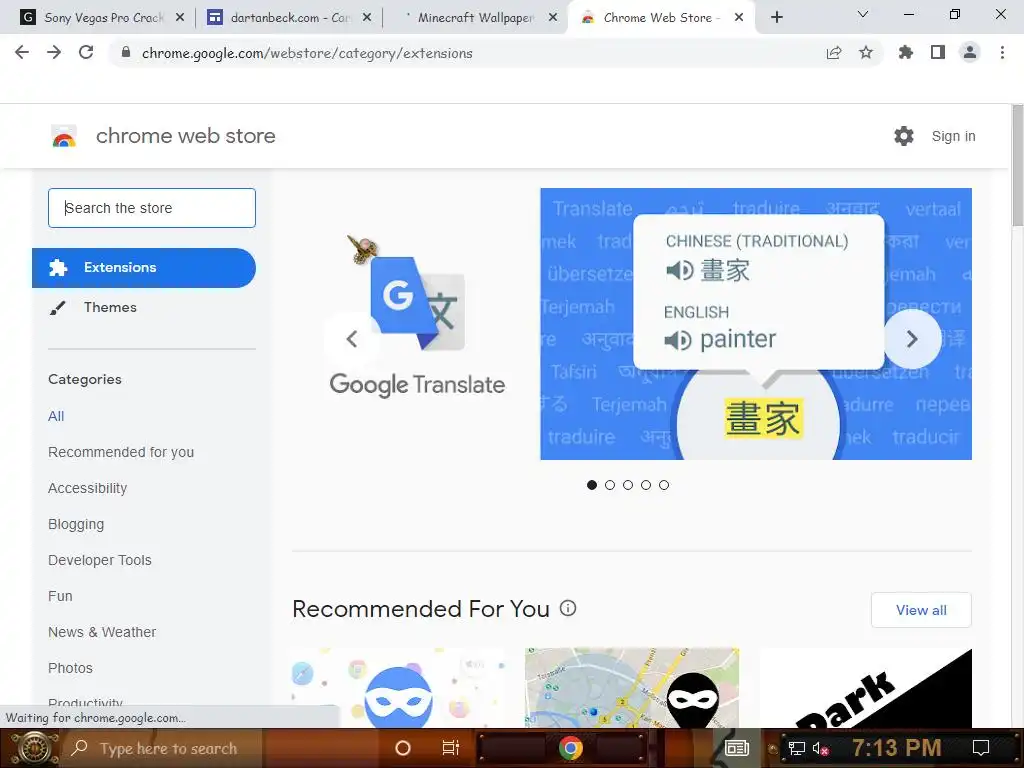Image resolution: width=1024 pixels, height=768 pixels.
Task: View site info via the lock icon
Action: tap(126, 53)
